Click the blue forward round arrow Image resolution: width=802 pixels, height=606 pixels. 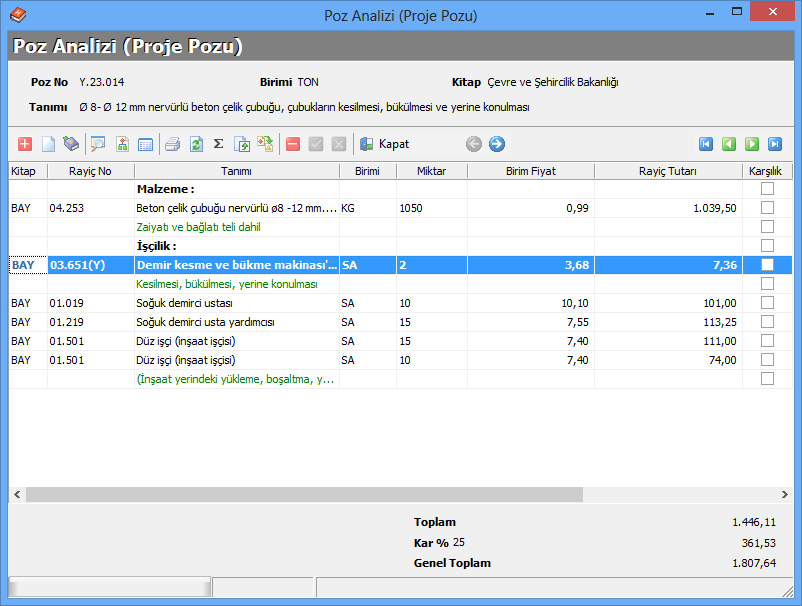(497, 144)
